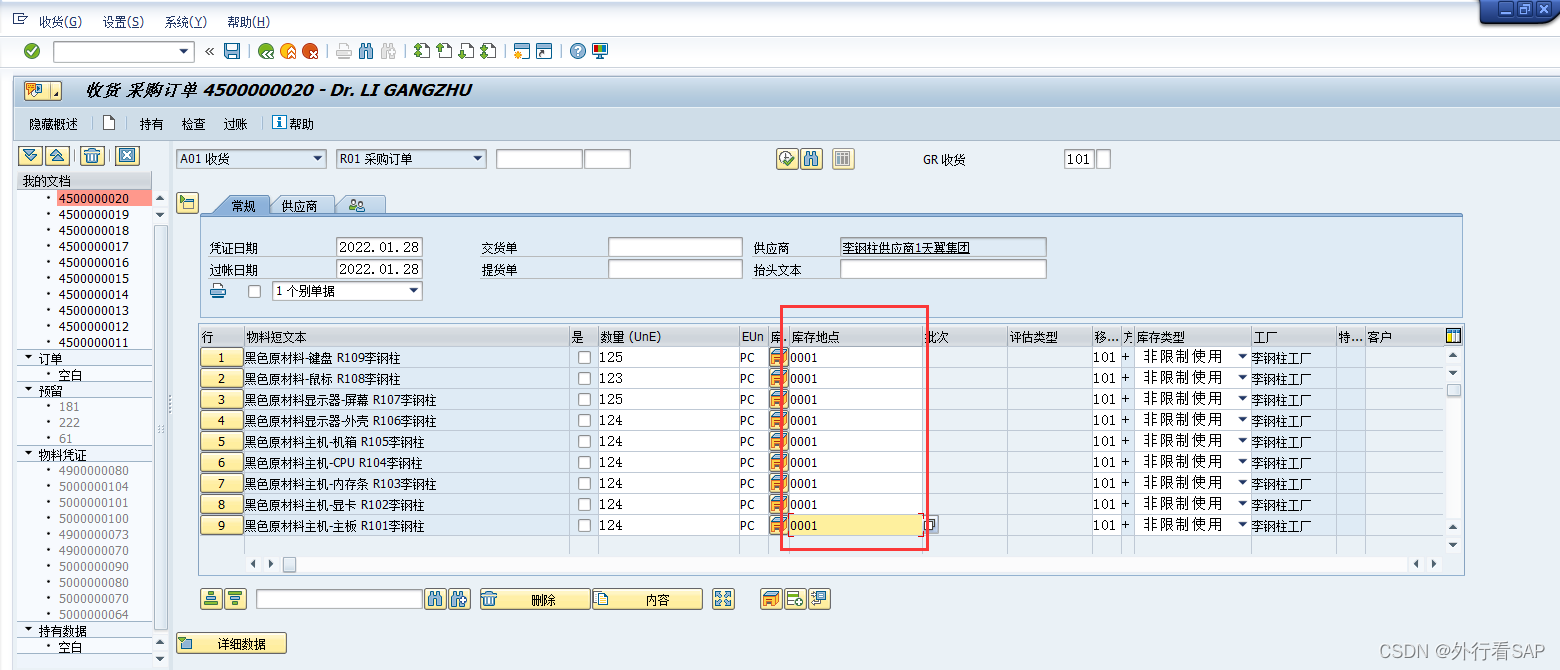Screen dimensions: 1560x670
Task: Click the Find binoculars icon in toolbar
Action: click(366, 51)
